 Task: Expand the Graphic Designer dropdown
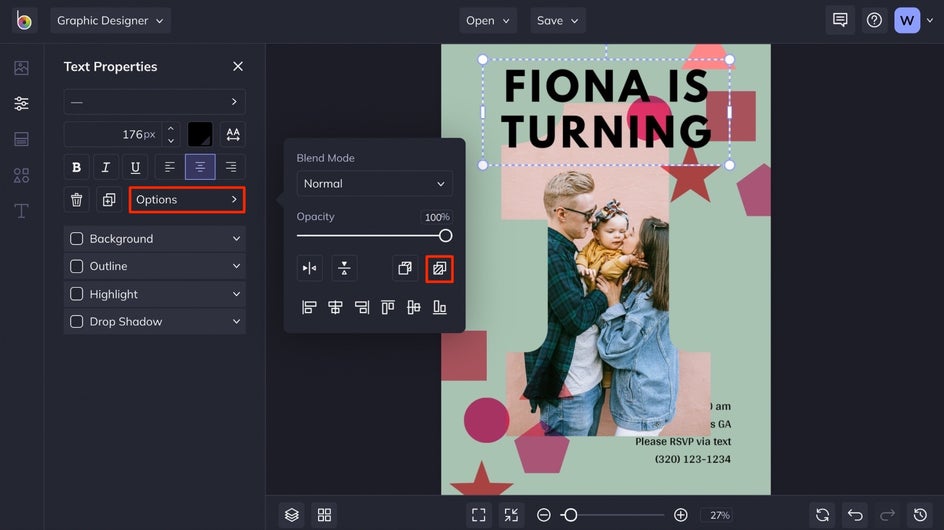(x=110, y=20)
